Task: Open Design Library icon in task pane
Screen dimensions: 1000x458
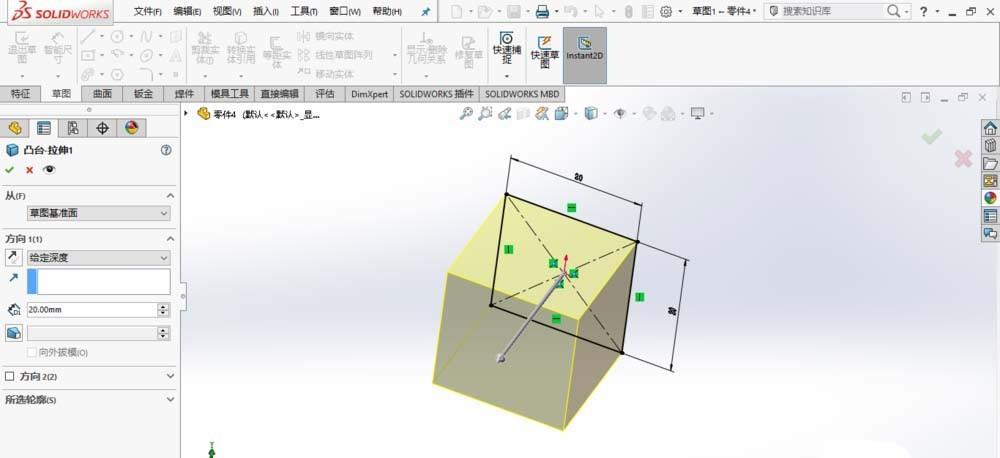Action: click(990, 145)
